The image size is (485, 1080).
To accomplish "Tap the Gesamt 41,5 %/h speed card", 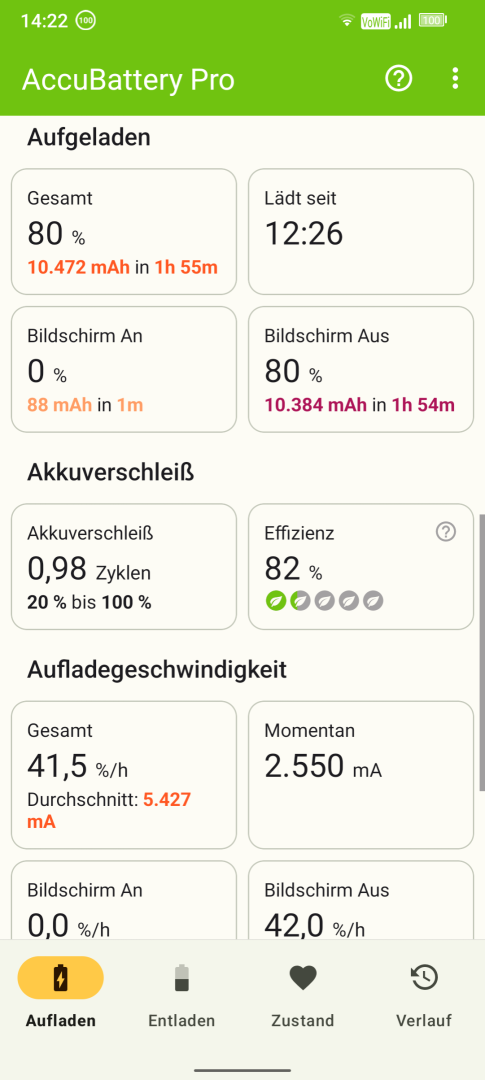I will [124, 775].
